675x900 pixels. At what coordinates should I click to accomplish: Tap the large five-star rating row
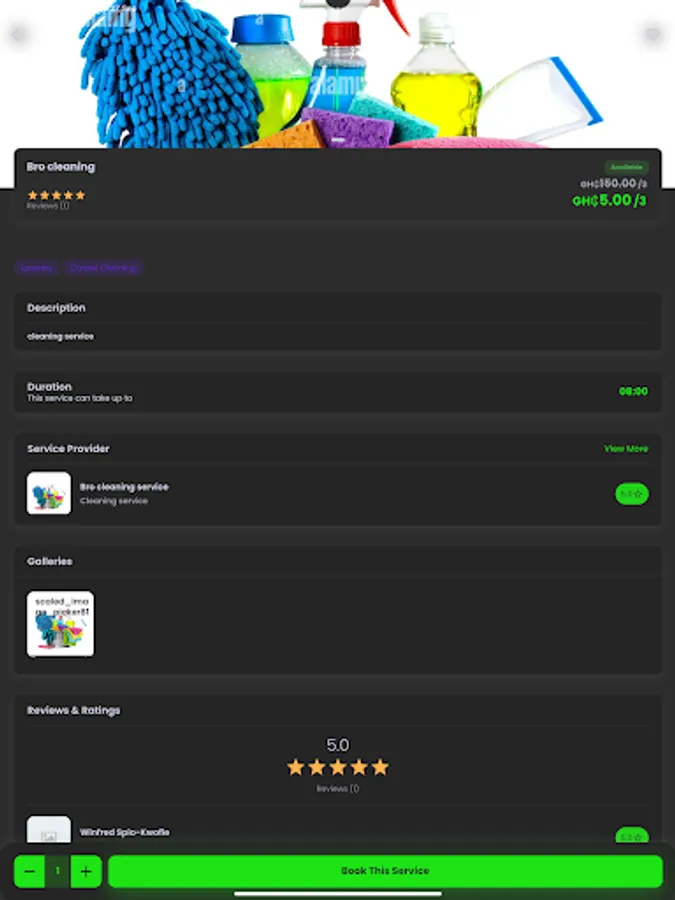[338, 767]
